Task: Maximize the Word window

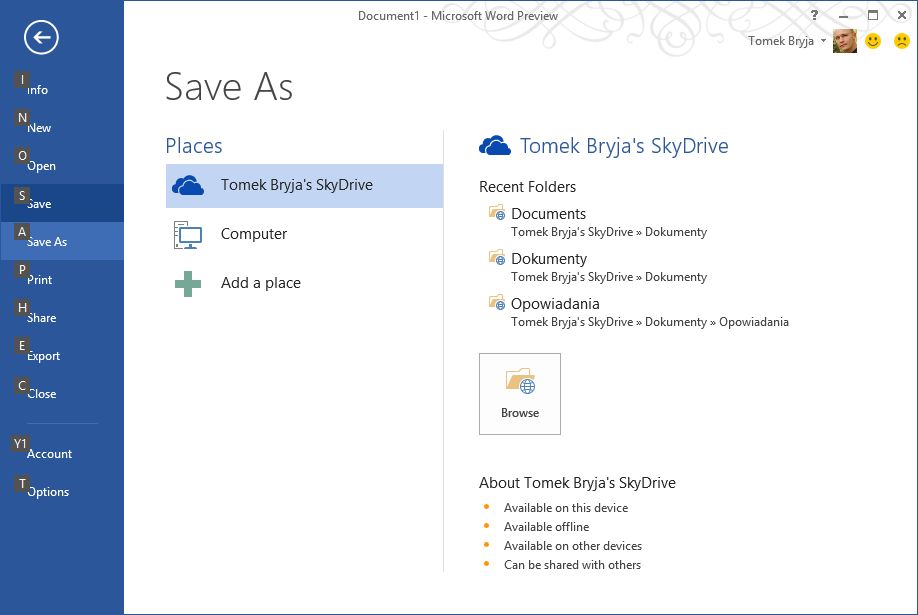Action: (873, 15)
